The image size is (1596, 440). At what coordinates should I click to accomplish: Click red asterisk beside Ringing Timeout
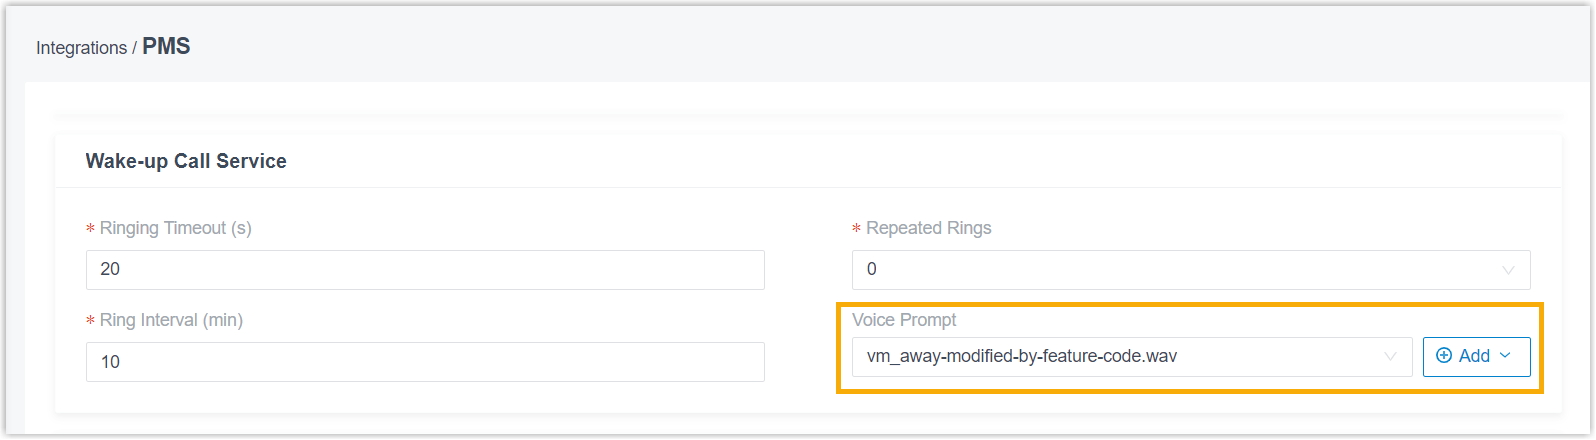(x=90, y=230)
